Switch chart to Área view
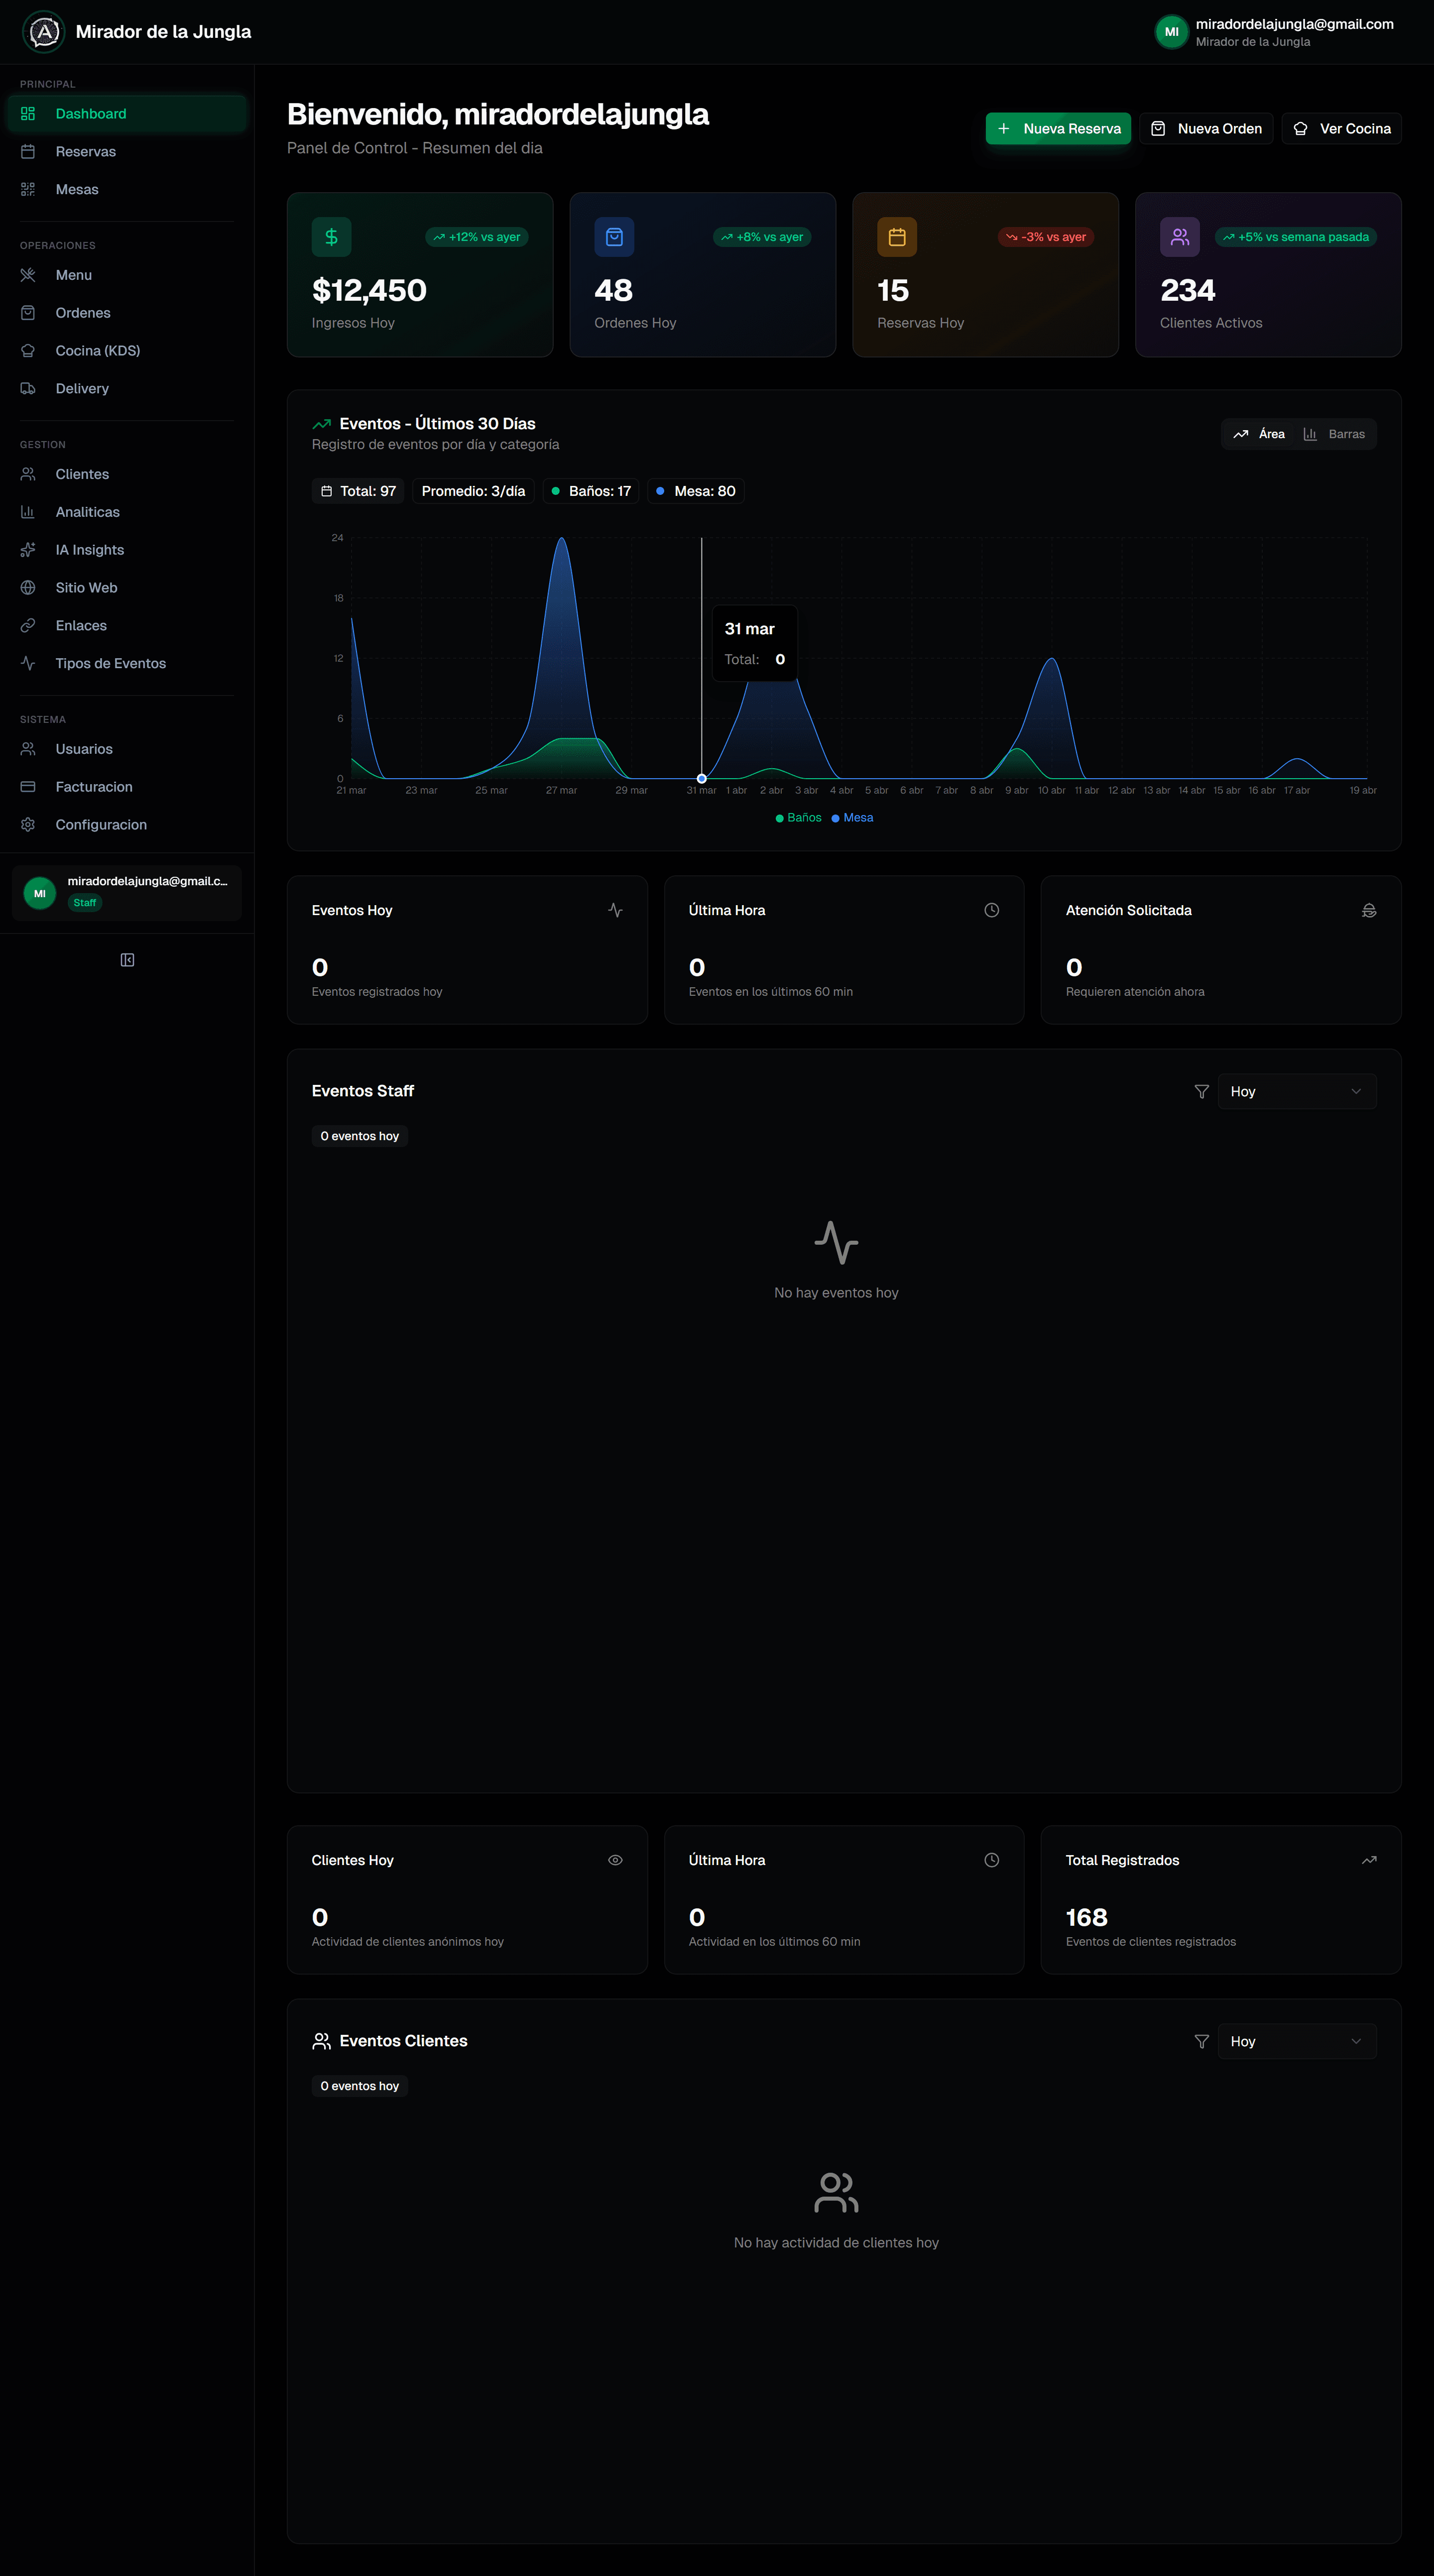Viewport: 1434px width, 2576px height. coord(1259,434)
